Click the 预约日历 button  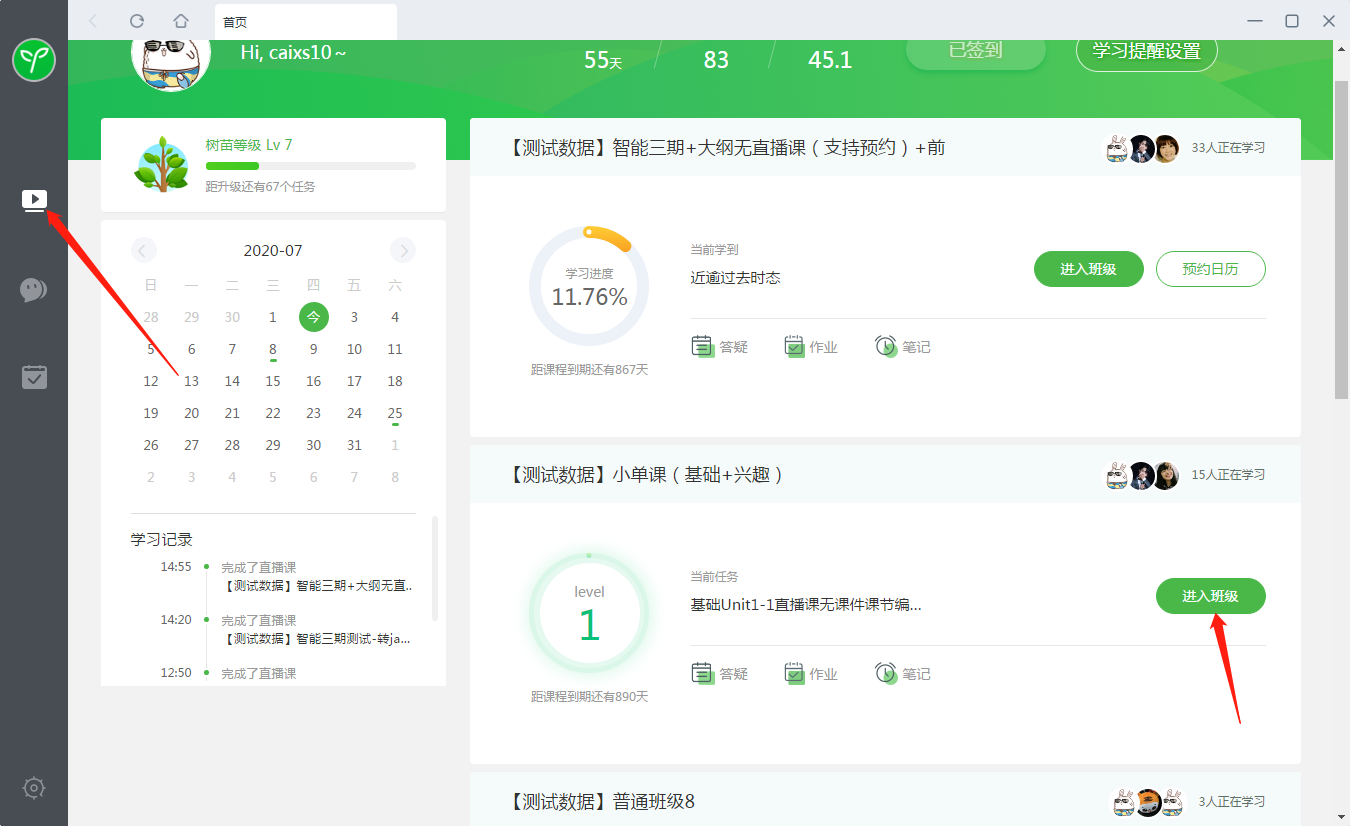pyautogui.click(x=1210, y=269)
